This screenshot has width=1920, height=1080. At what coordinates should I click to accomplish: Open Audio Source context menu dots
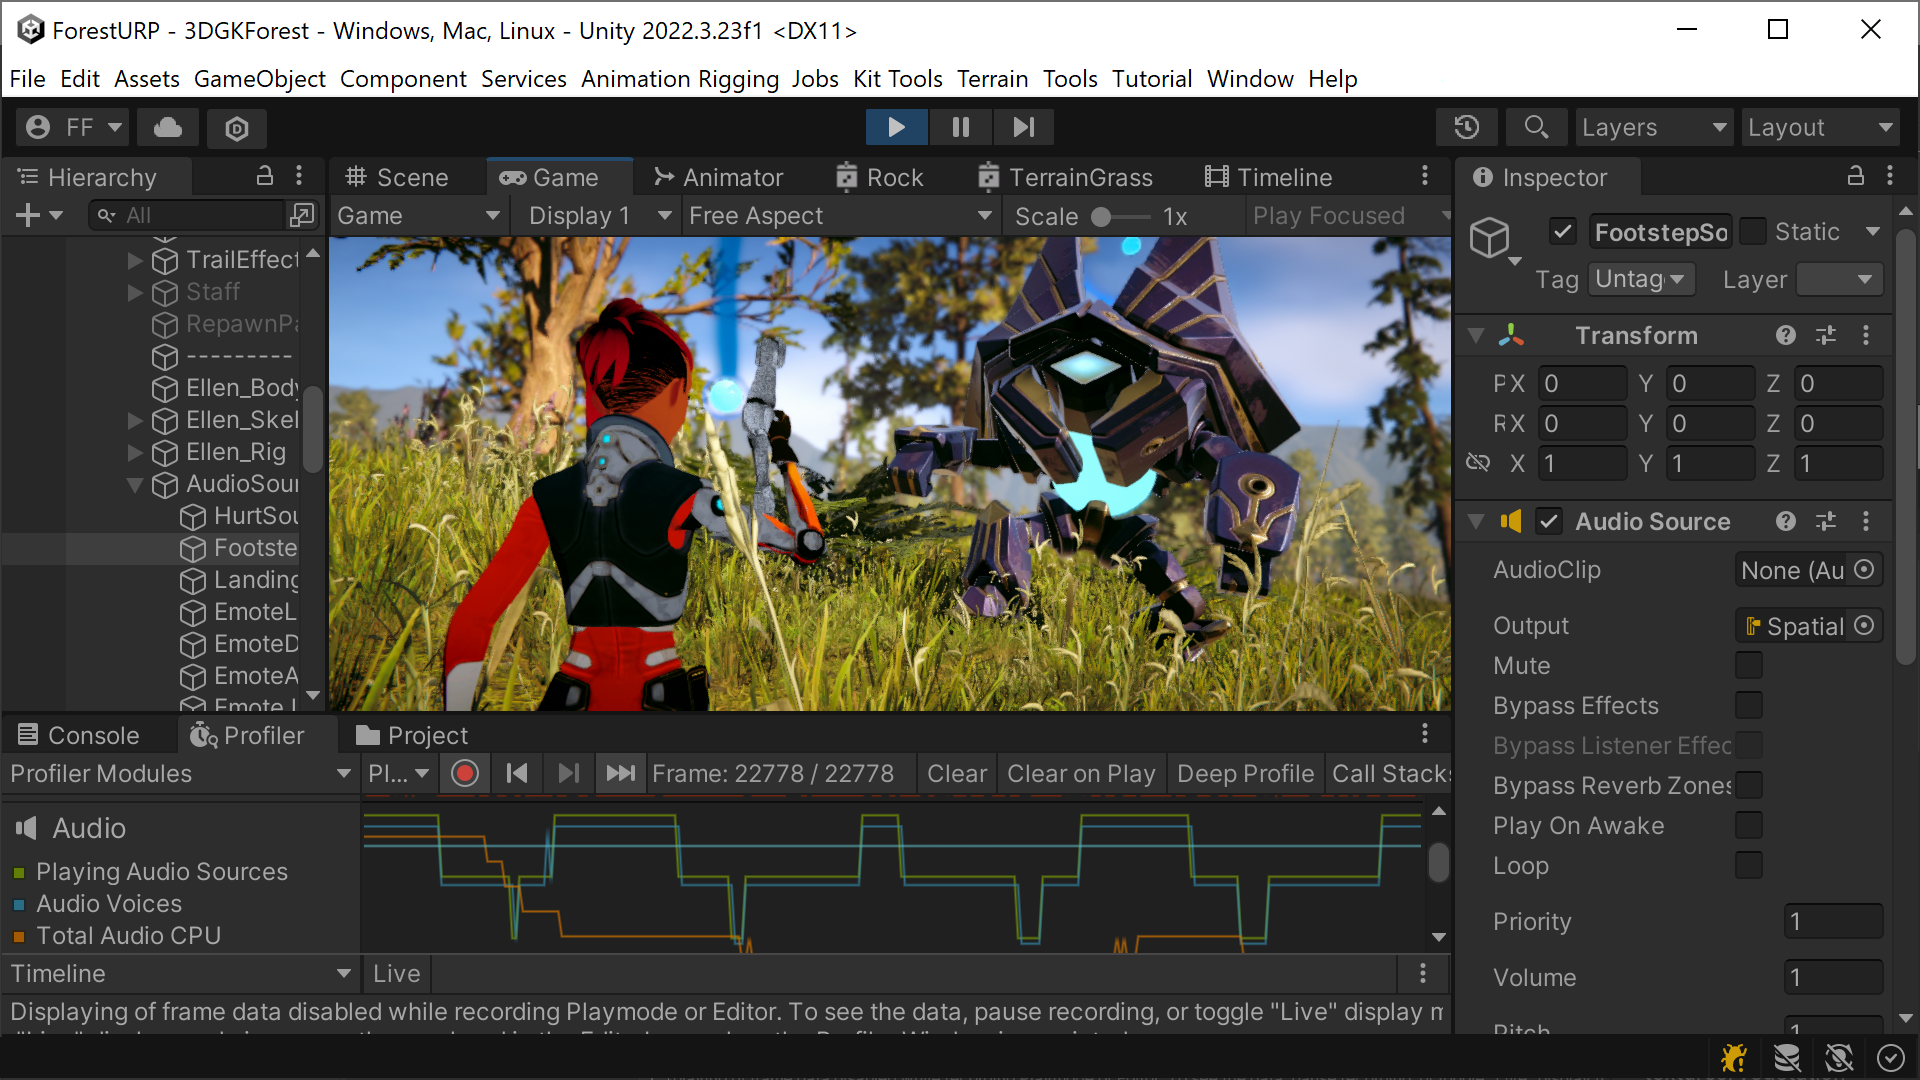click(1866, 521)
